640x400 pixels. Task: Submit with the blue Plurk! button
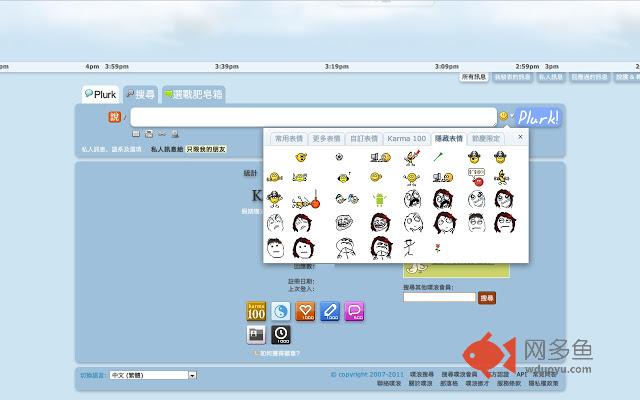[538, 118]
